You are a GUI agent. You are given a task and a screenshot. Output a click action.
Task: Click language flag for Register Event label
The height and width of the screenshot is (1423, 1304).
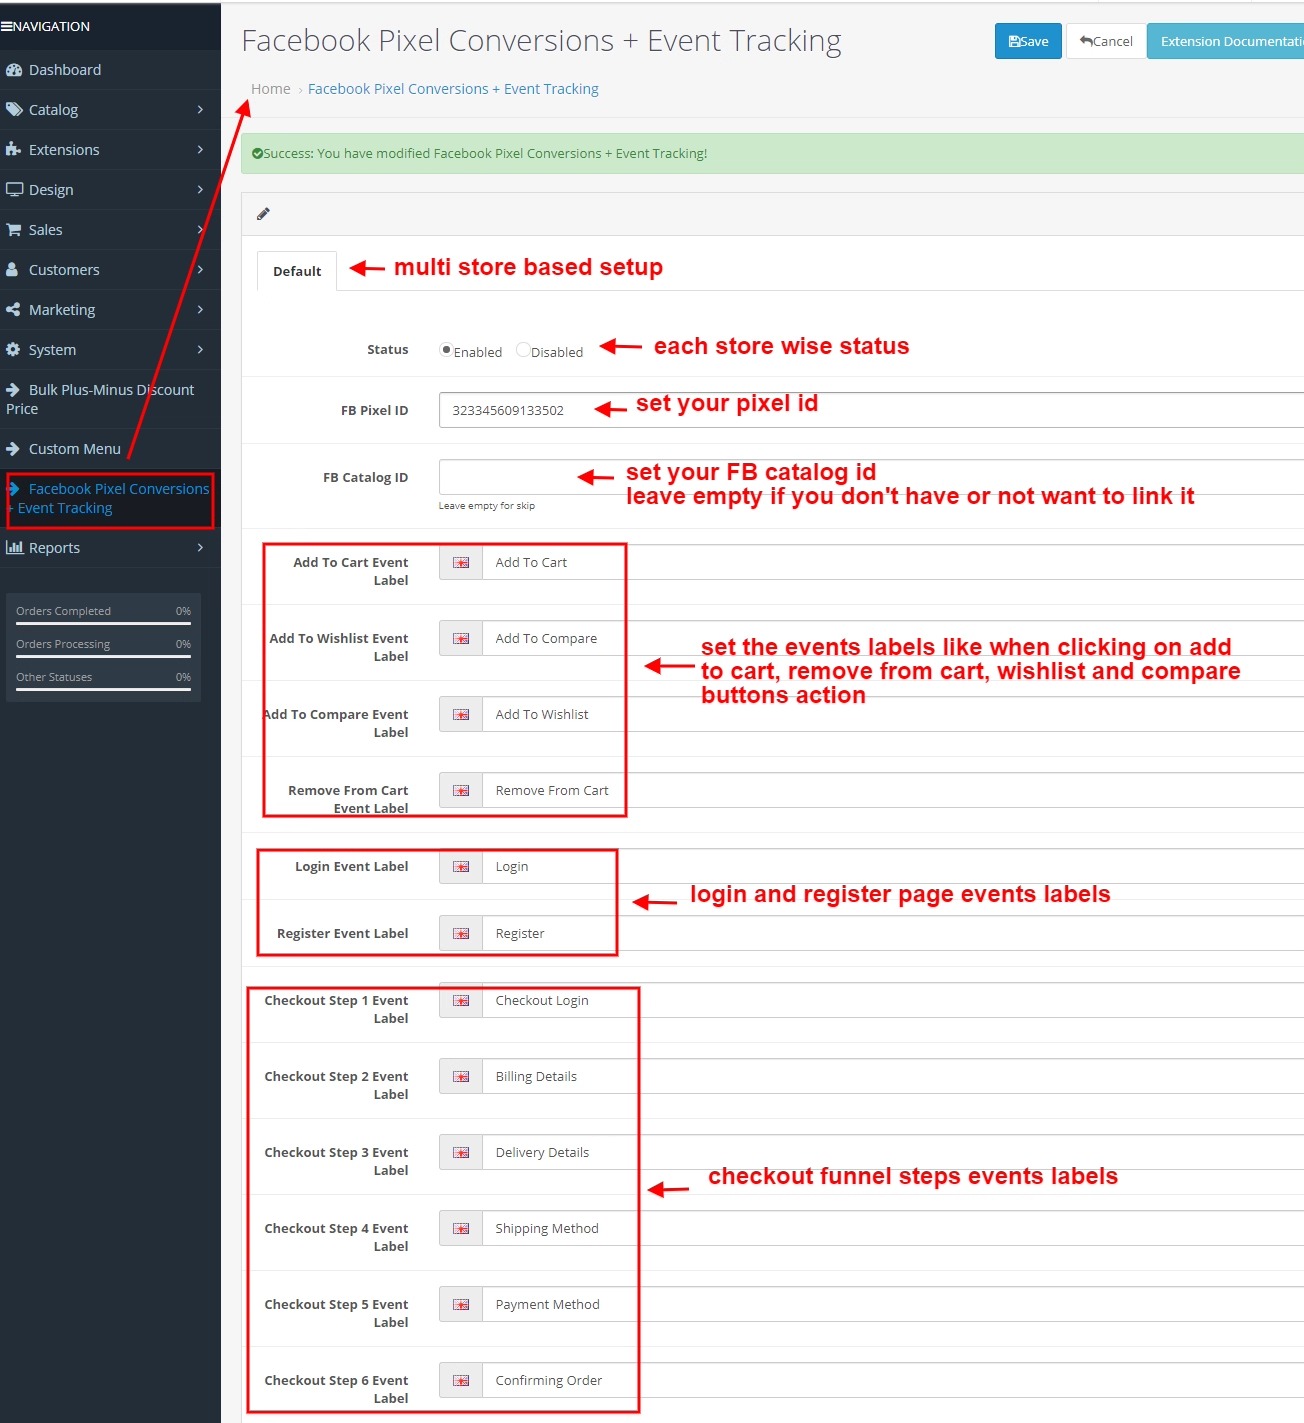coord(461,934)
